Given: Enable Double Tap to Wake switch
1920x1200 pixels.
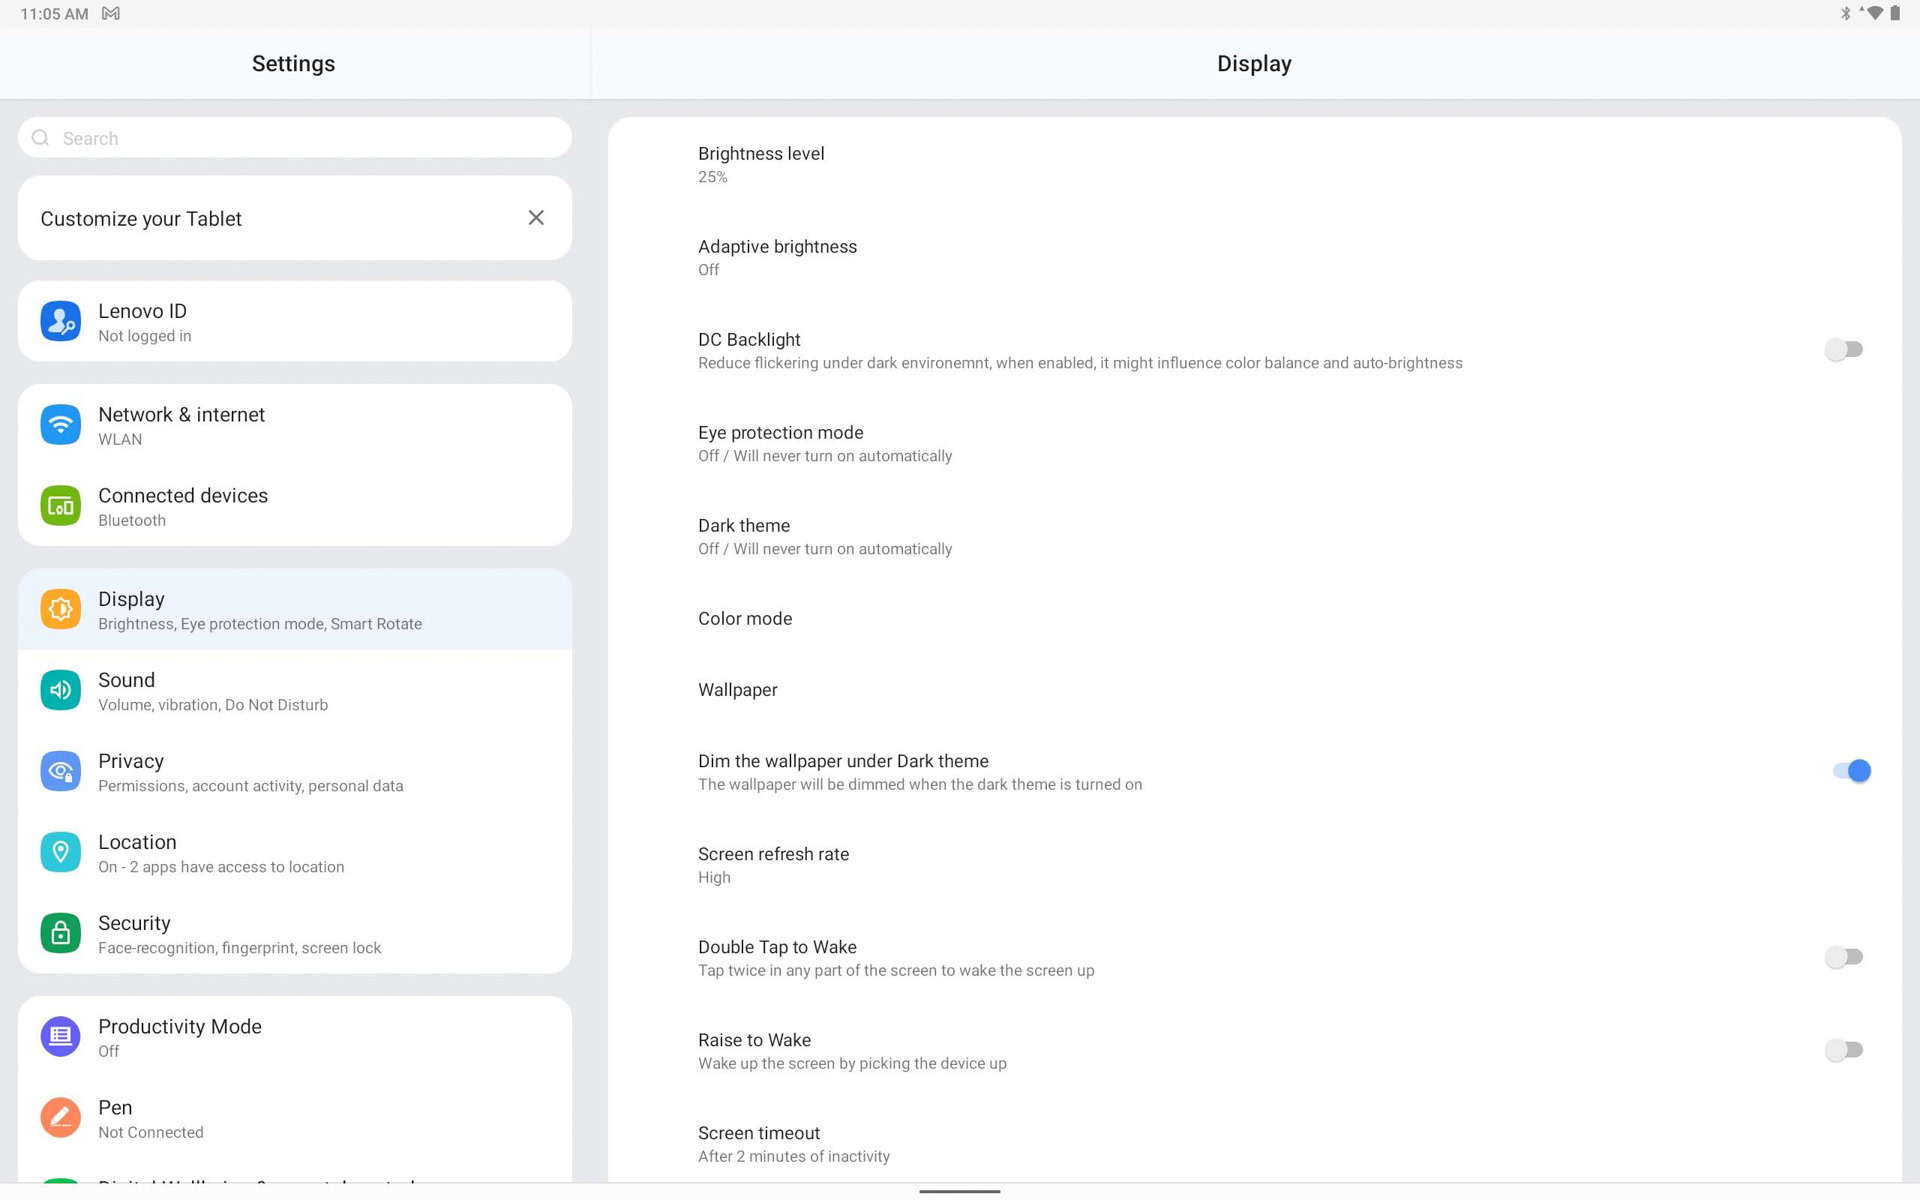Looking at the screenshot, I should [1843, 957].
